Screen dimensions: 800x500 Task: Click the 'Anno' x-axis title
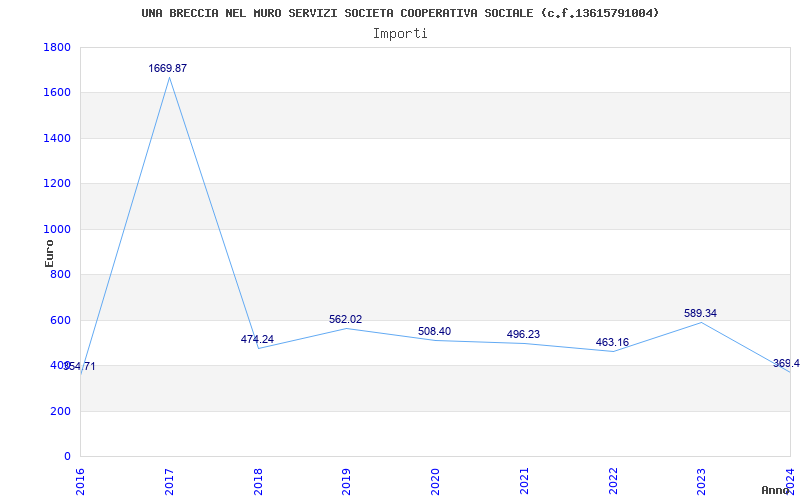(x=775, y=490)
